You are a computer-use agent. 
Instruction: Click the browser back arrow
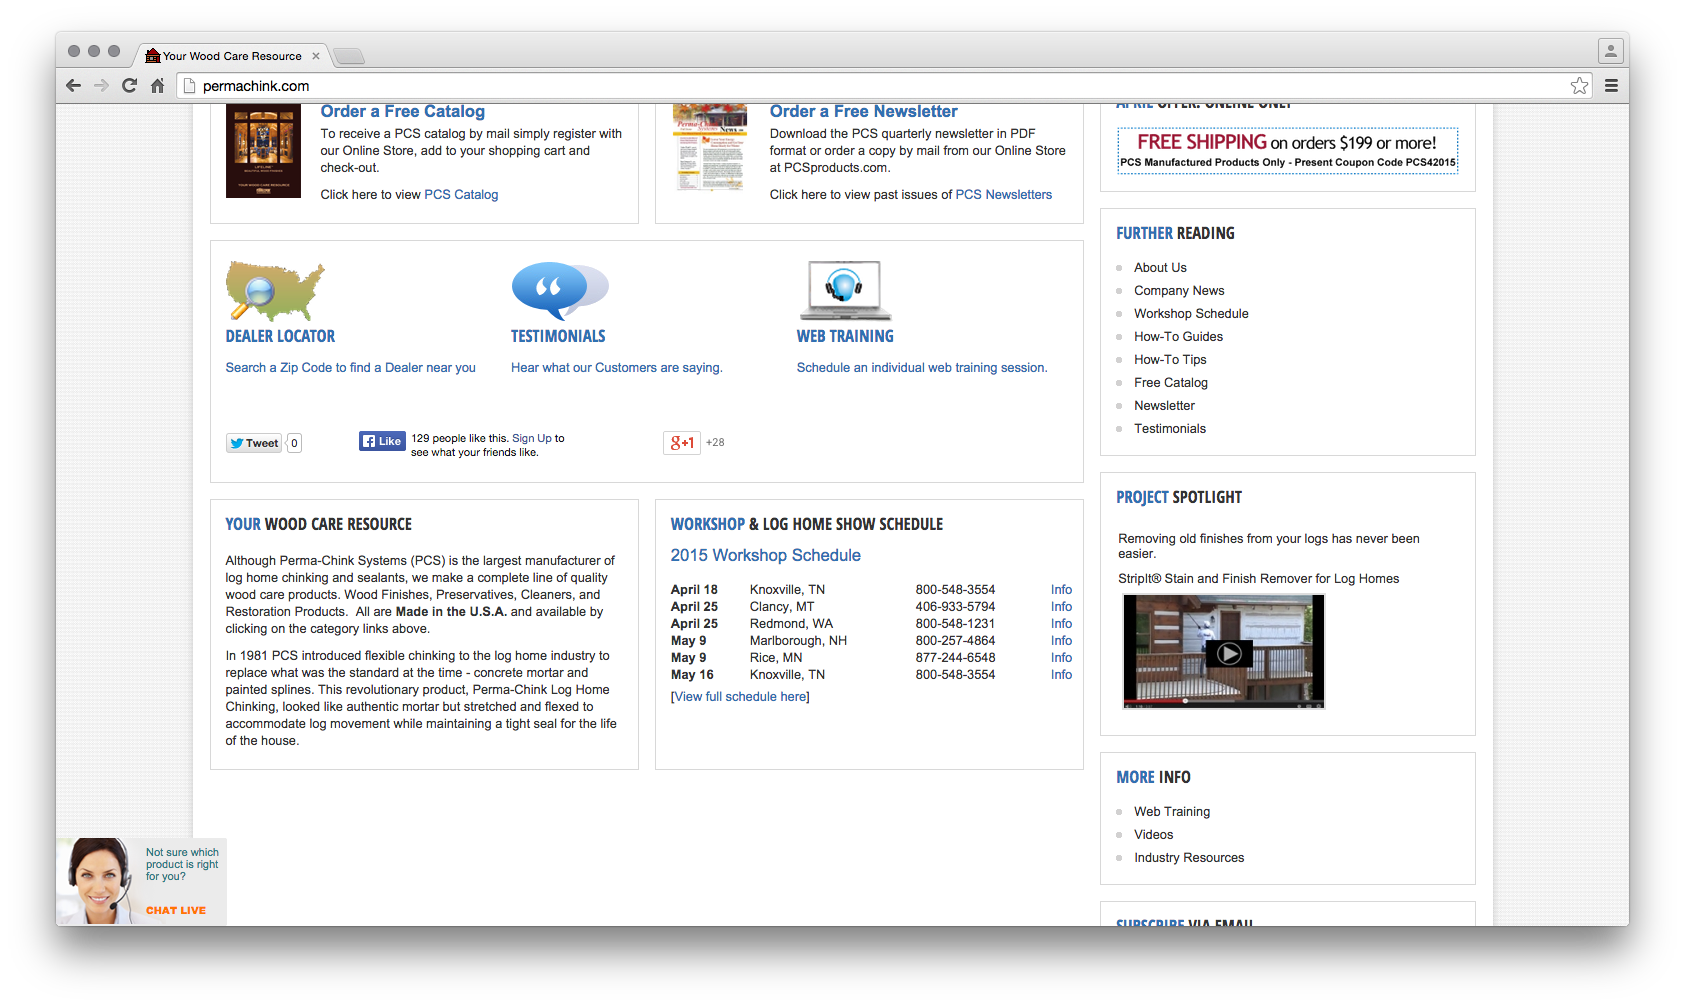pos(73,86)
